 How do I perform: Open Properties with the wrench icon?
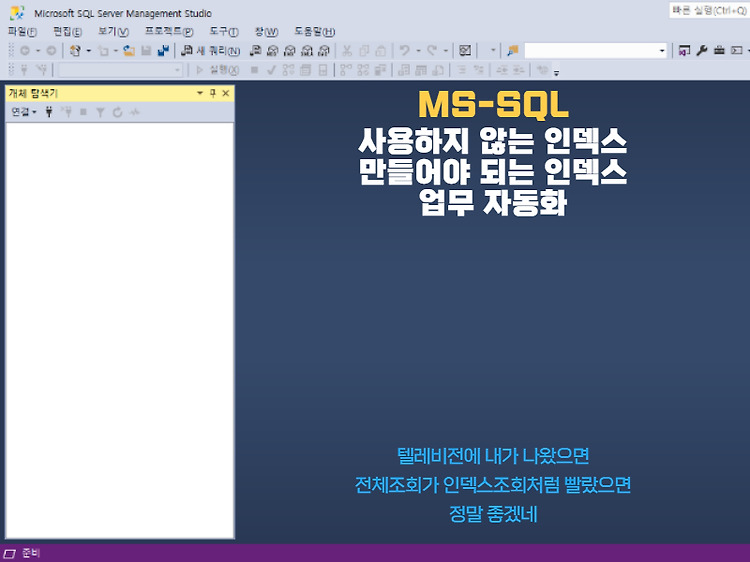pyautogui.click(x=702, y=50)
